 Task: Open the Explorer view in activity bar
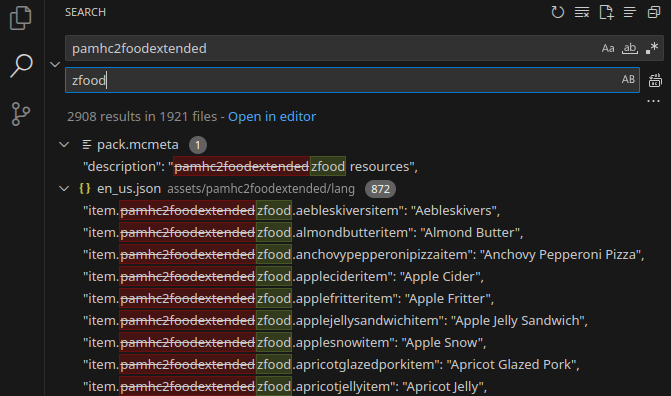tap(21, 18)
